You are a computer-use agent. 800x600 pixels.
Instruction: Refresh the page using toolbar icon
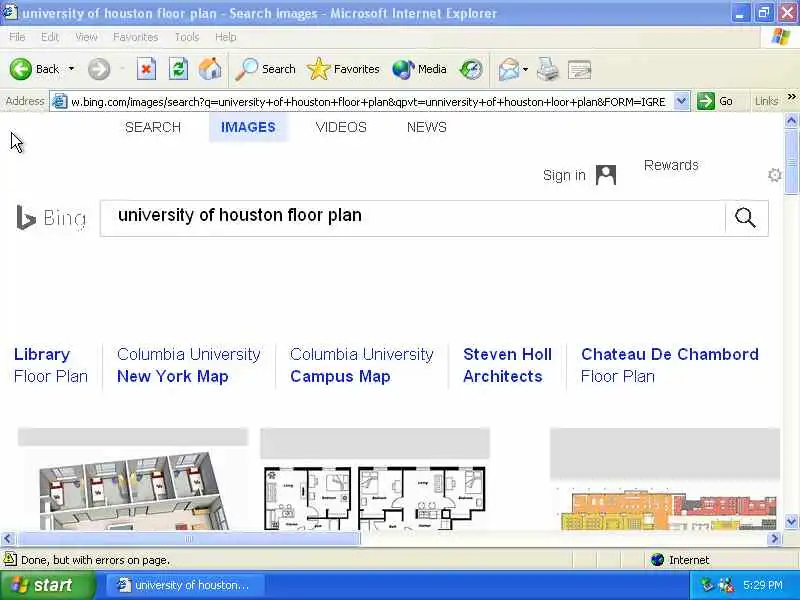pyautogui.click(x=179, y=69)
